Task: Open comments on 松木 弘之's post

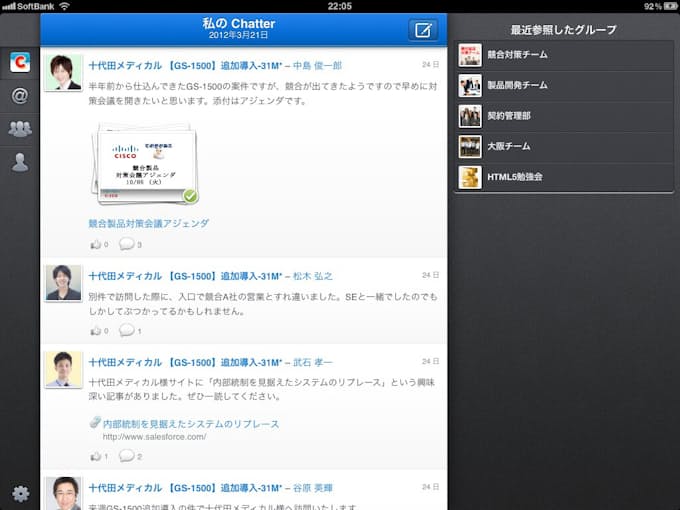Action: click(x=130, y=330)
